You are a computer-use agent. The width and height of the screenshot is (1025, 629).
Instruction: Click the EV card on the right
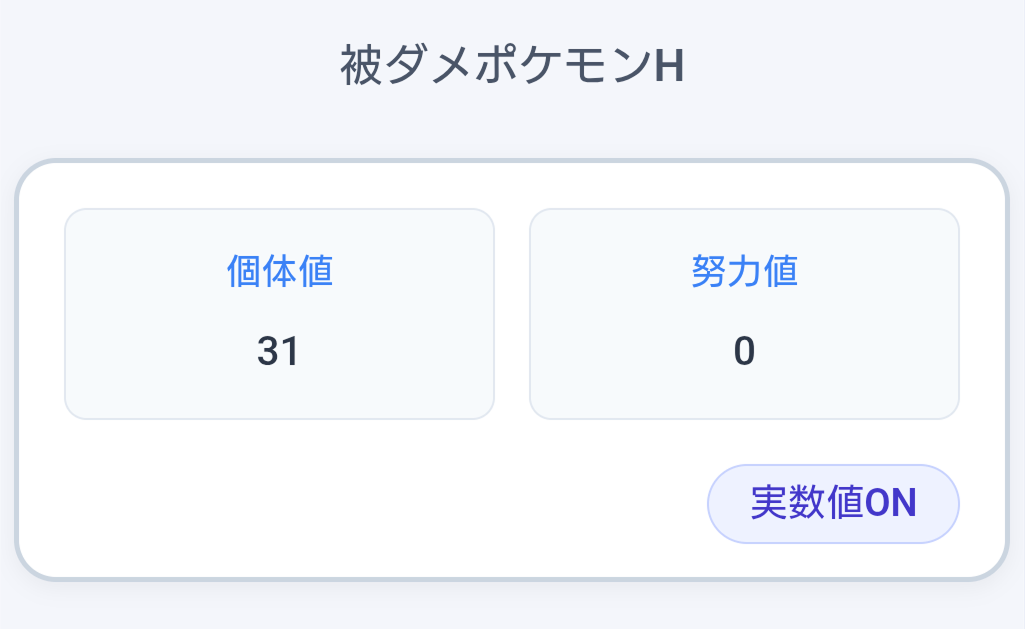pyautogui.click(x=744, y=313)
